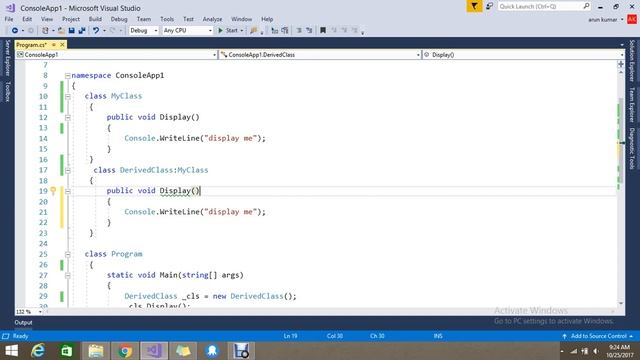Open the Start button dropdown arrow
Screen dimensions: 640x360
(x=242, y=31)
